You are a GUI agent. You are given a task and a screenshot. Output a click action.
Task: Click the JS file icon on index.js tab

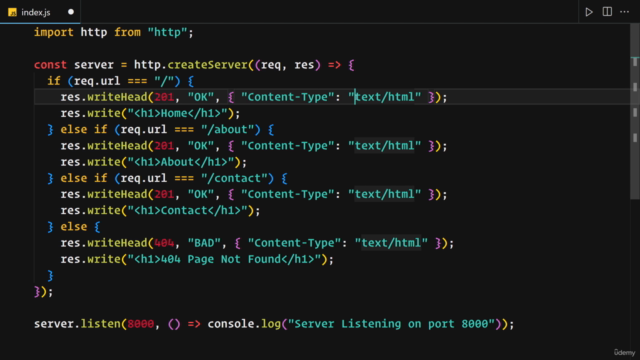[x=13, y=12]
